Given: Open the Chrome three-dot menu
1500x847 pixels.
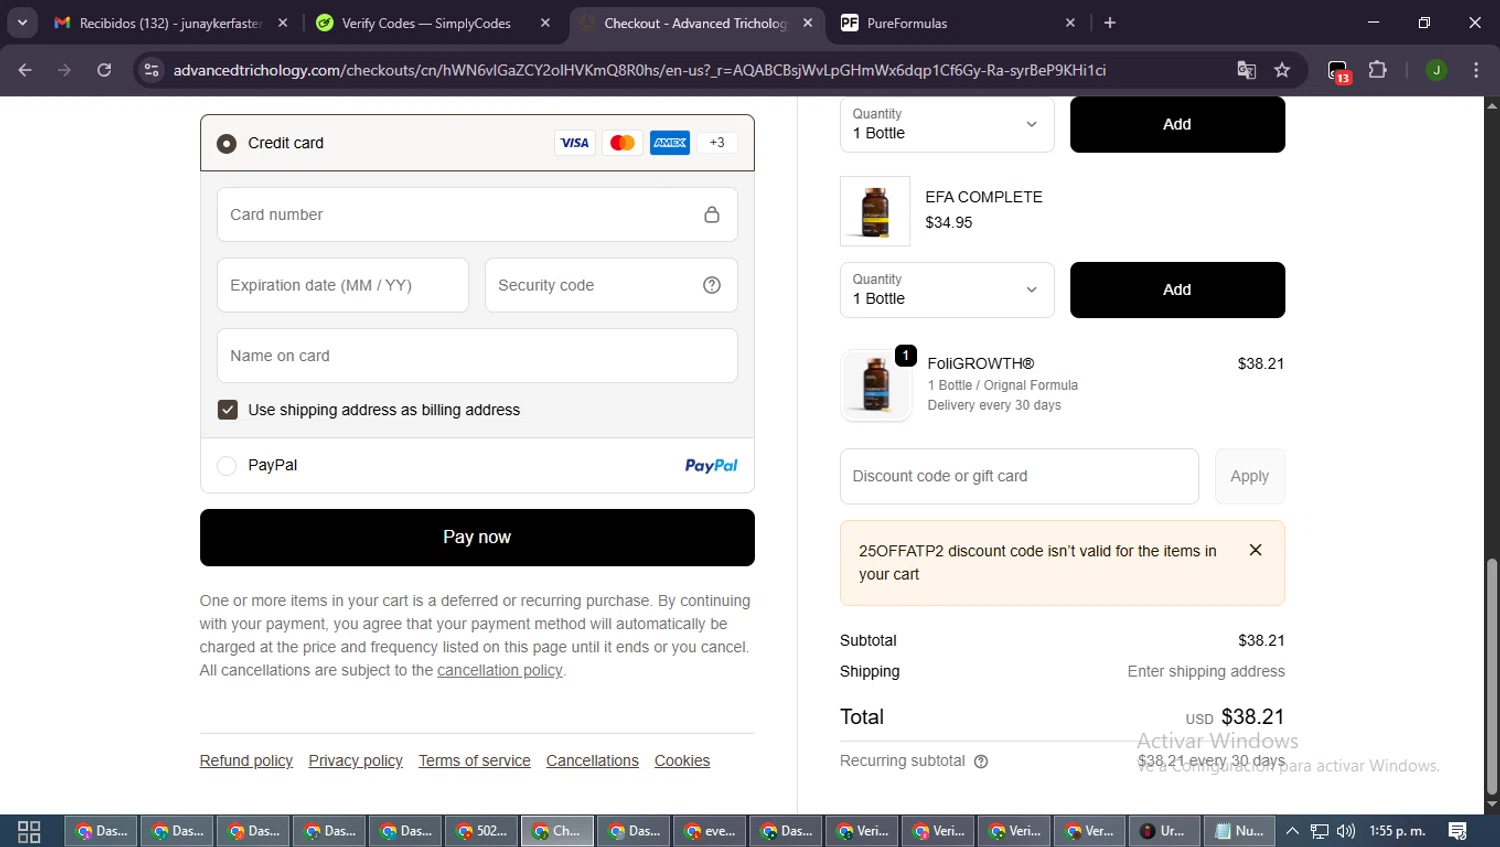Looking at the screenshot, I should pos(1476,70).
